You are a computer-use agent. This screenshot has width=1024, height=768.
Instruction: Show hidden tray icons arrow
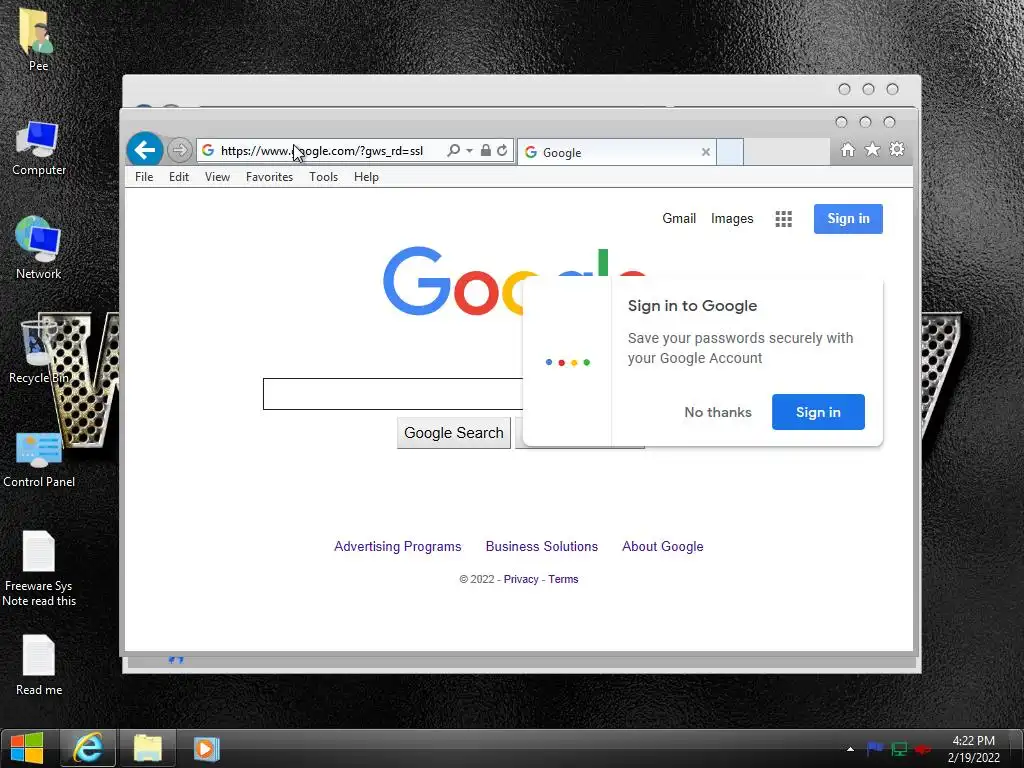tap(850, 749)
